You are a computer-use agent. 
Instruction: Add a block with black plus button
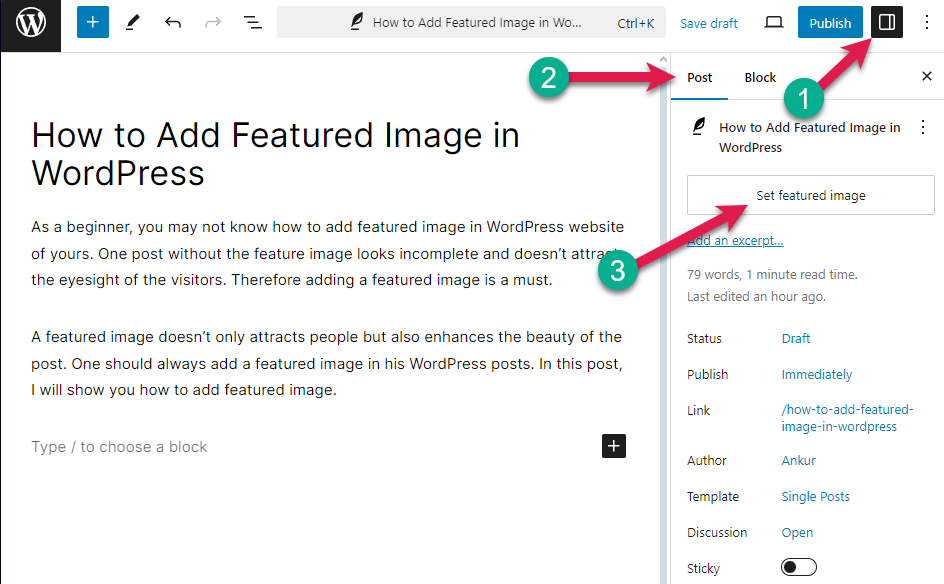(613, 446)
